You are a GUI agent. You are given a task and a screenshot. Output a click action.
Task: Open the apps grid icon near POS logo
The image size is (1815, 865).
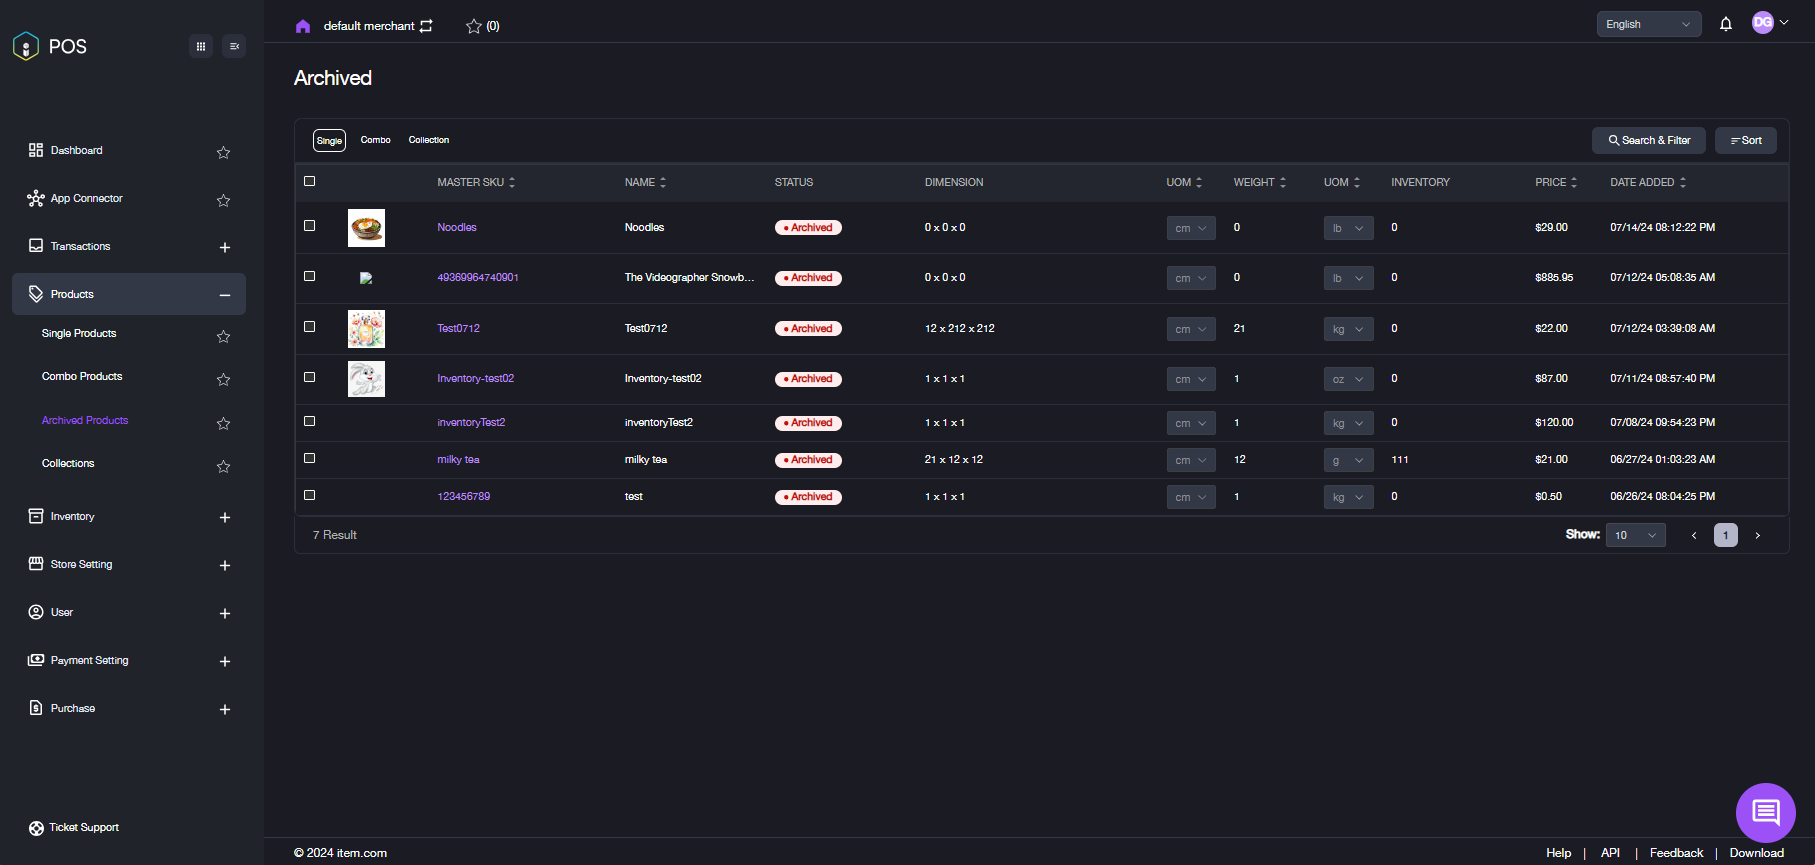tap(201, 46)
